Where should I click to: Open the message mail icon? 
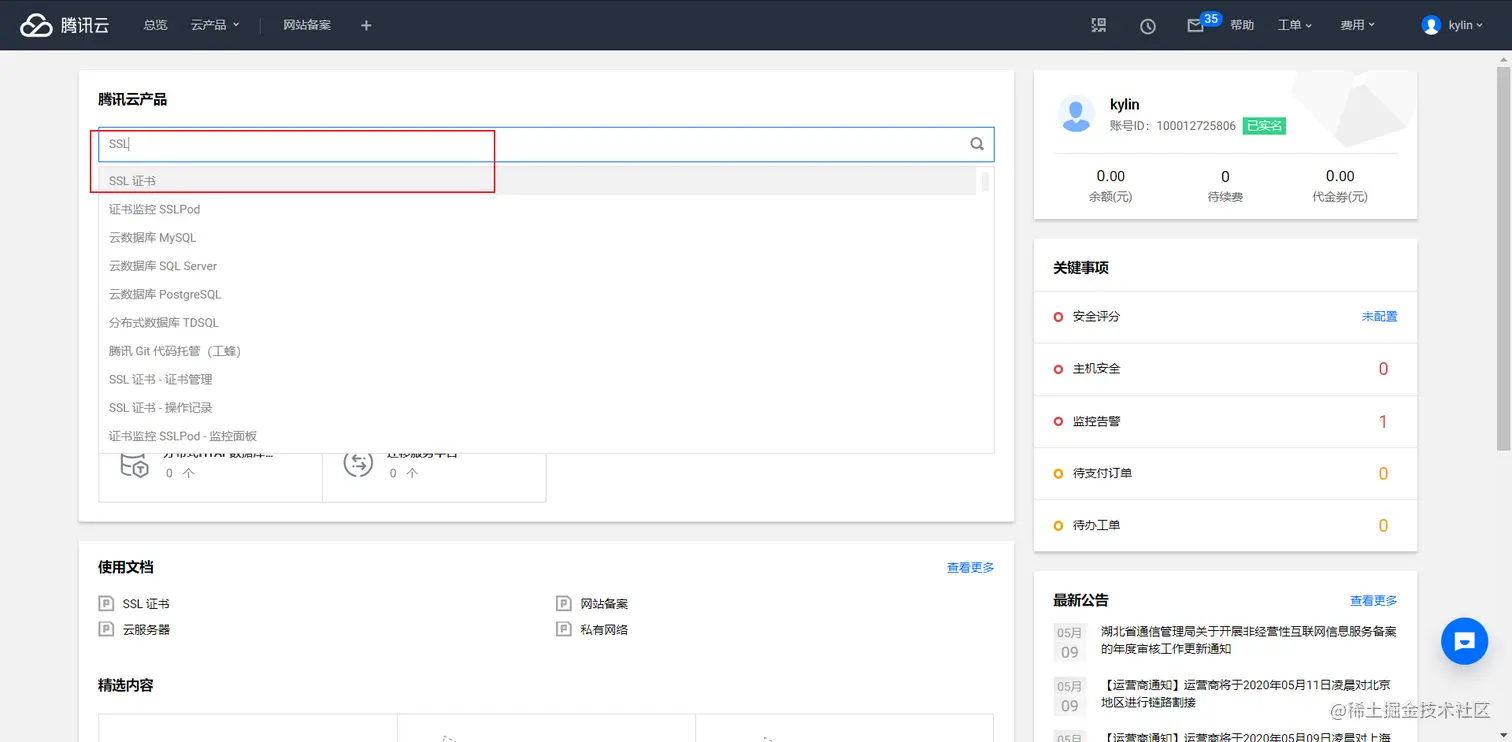(x=1195, y=26)
